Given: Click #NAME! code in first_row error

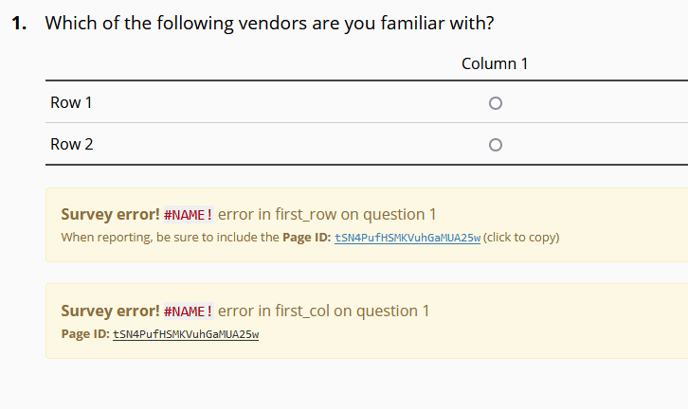Looking at the screenshot, I should pyautogui.click(x=188, y=215).
